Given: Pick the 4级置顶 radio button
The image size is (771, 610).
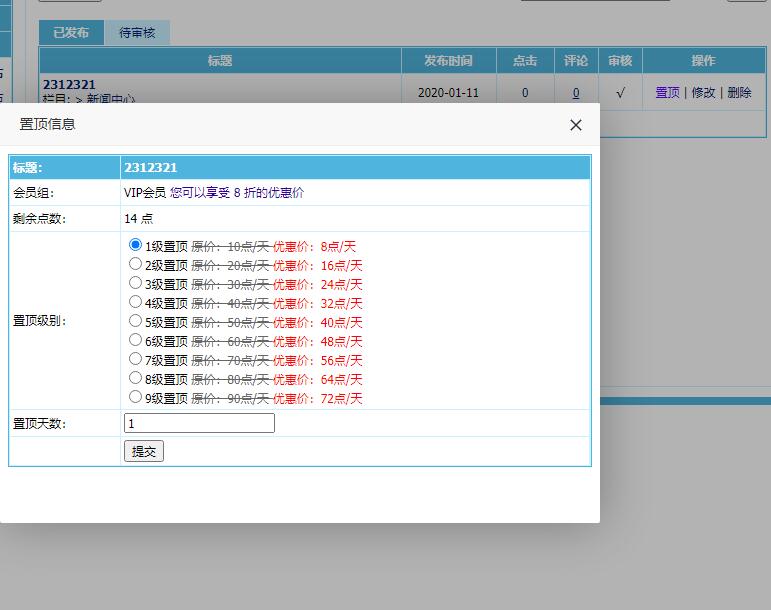Looking at the screenshot, I should (x=135, y=302).
